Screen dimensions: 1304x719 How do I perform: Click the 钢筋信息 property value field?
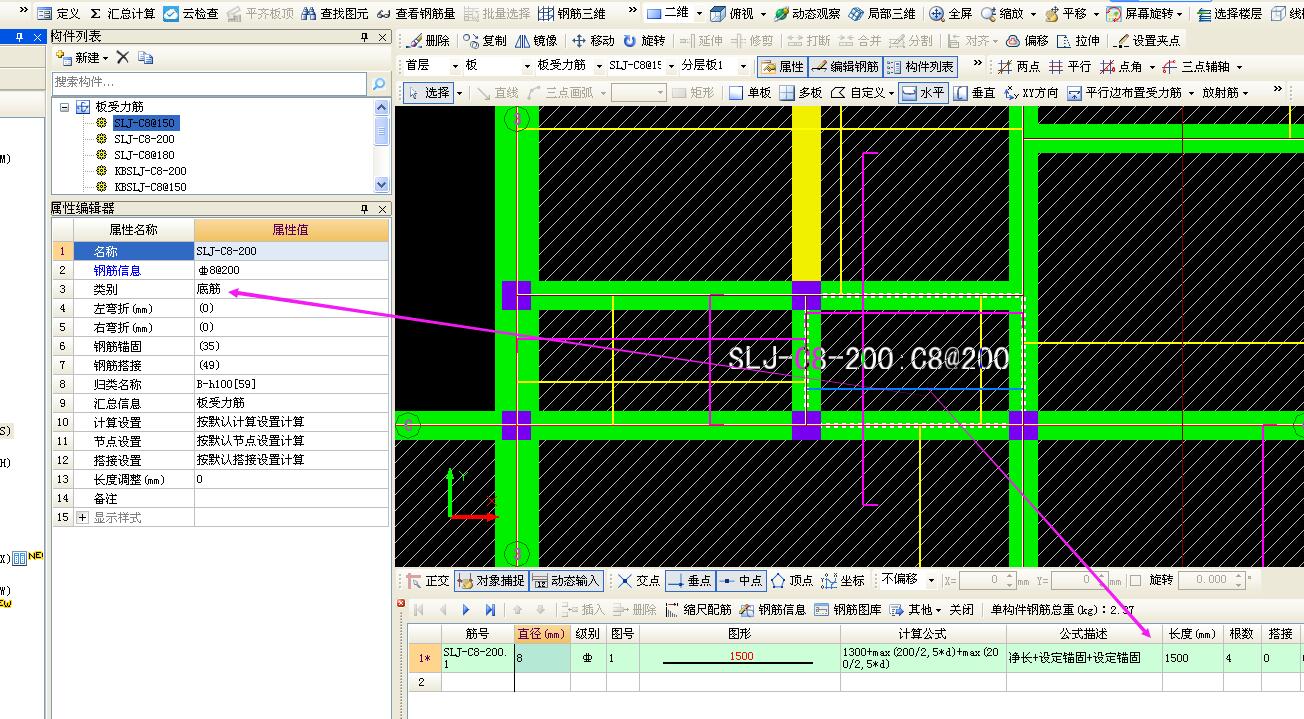click(x=291, y=270)
